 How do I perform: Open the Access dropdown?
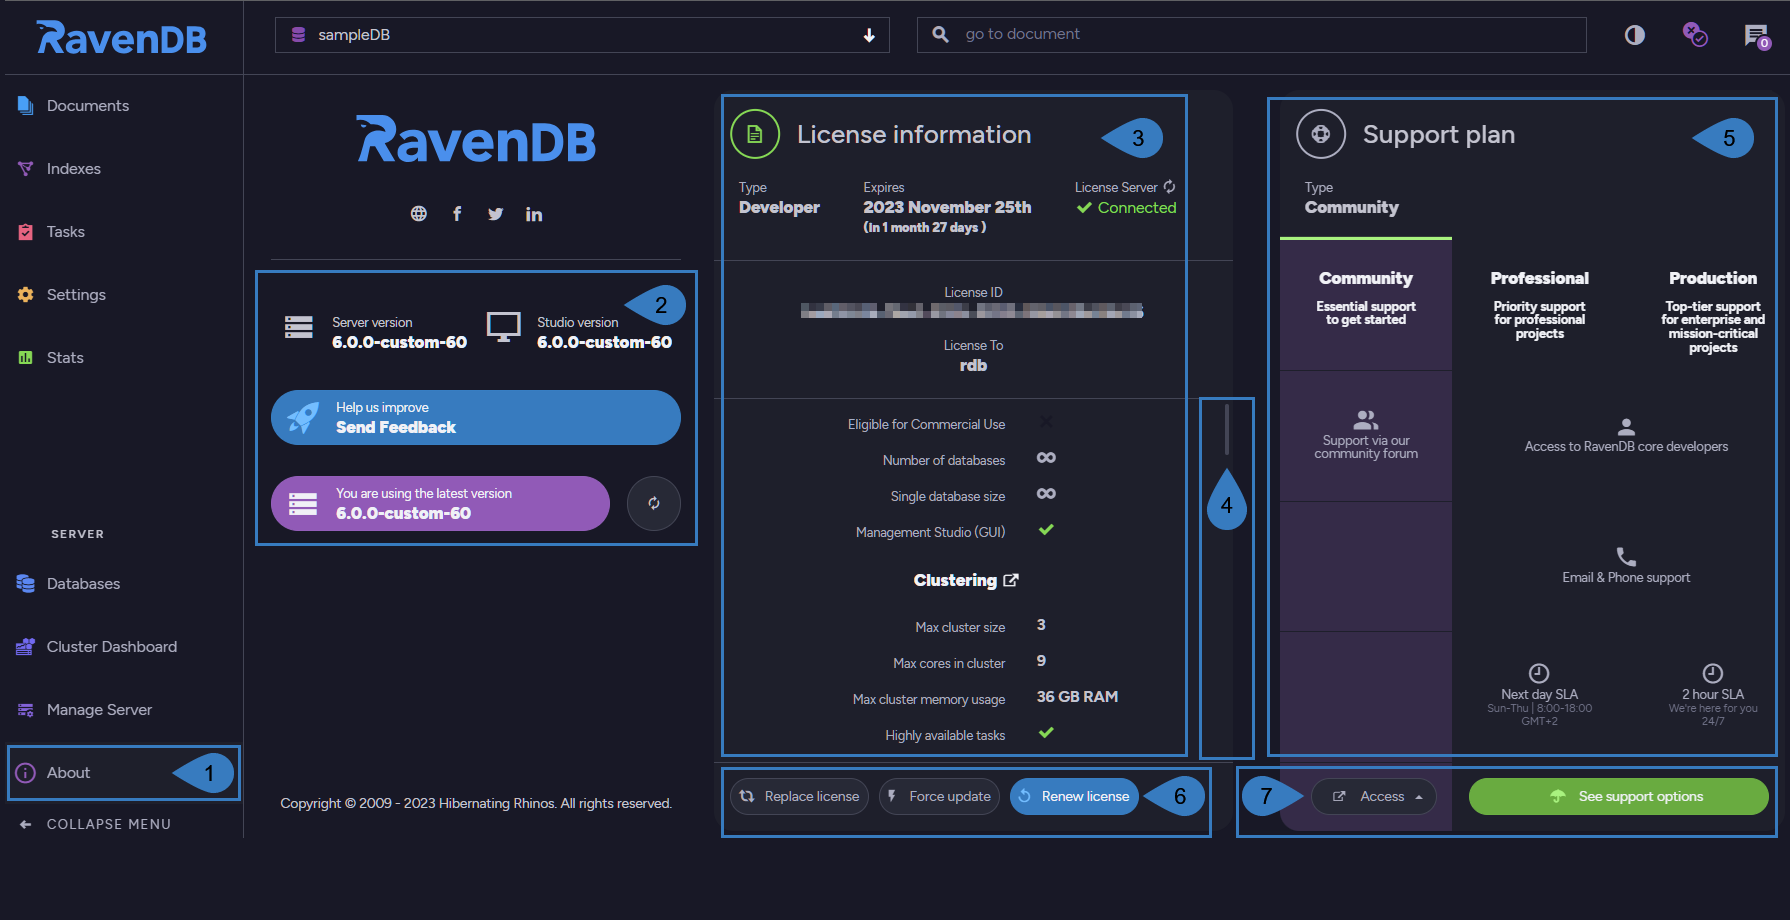coord(1374,796)
